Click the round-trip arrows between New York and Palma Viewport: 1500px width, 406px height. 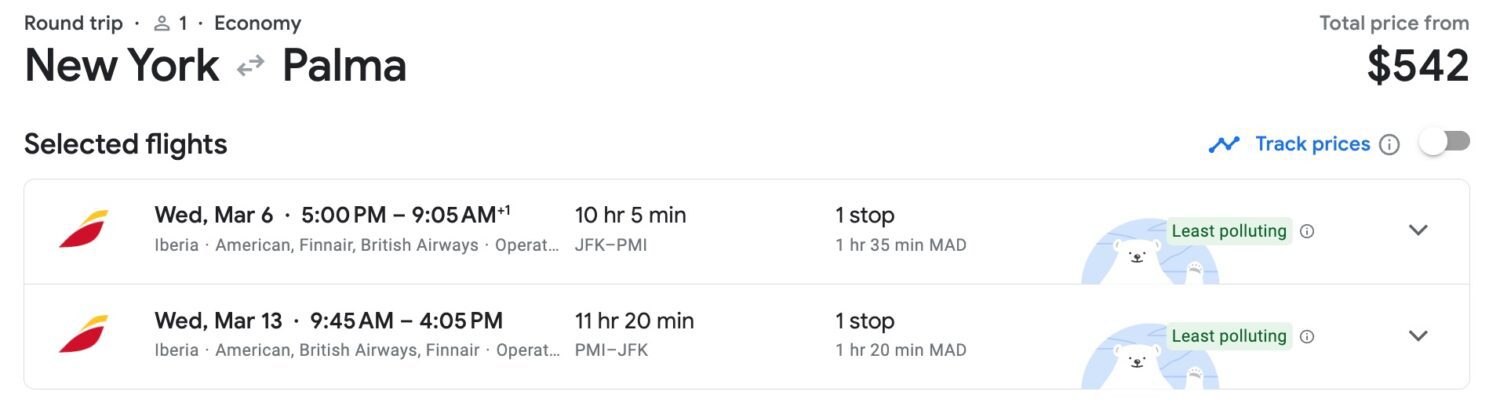(250, 67)
